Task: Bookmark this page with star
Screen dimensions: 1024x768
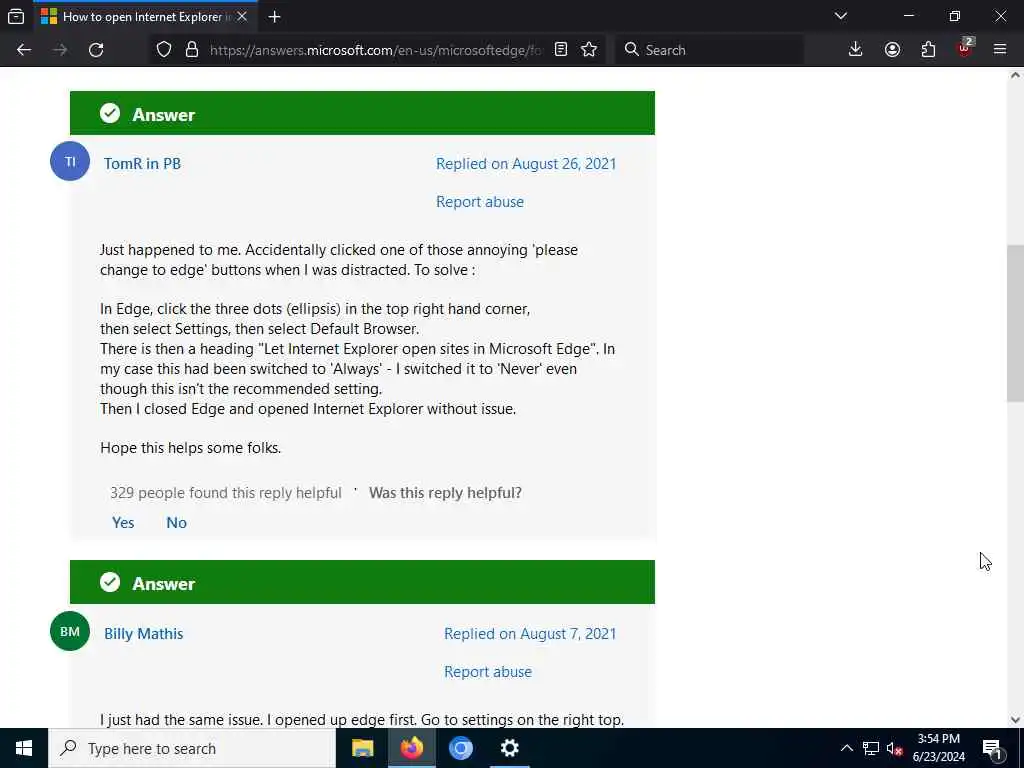Action: [589, 50]
